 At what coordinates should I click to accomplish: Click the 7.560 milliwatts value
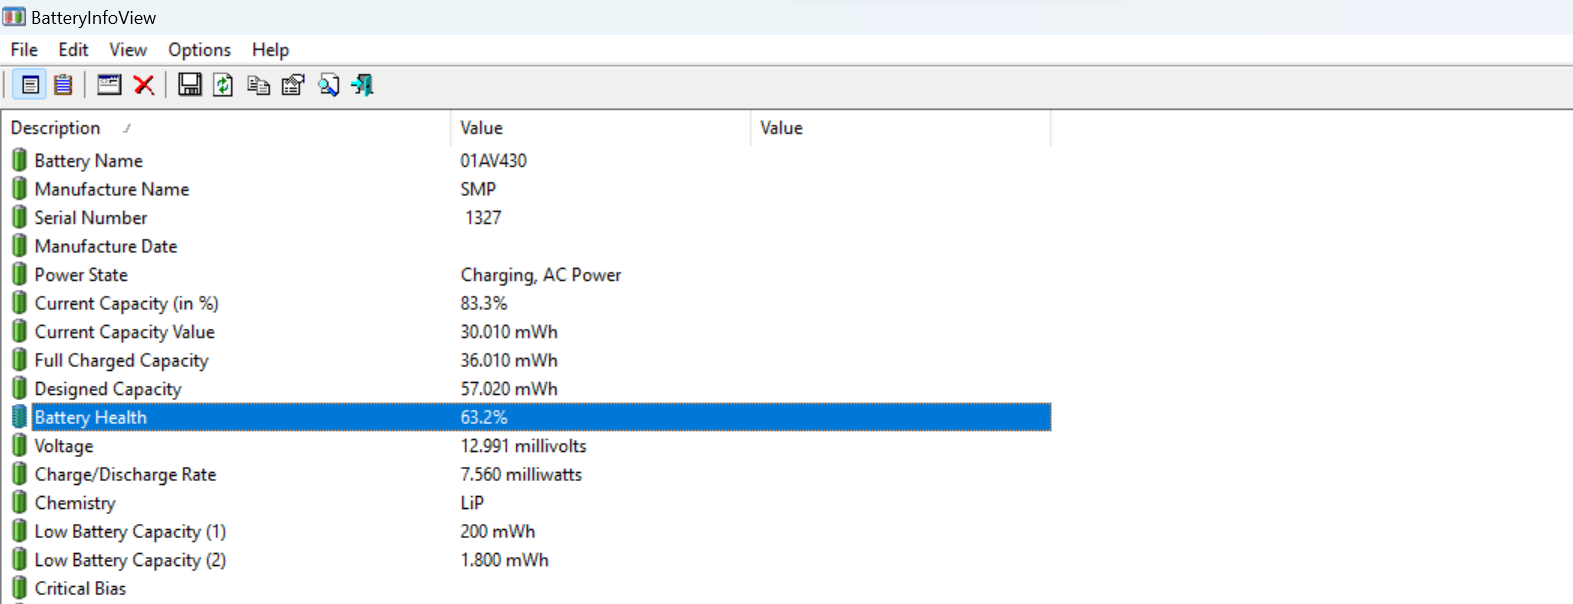(x=521, y=474)
